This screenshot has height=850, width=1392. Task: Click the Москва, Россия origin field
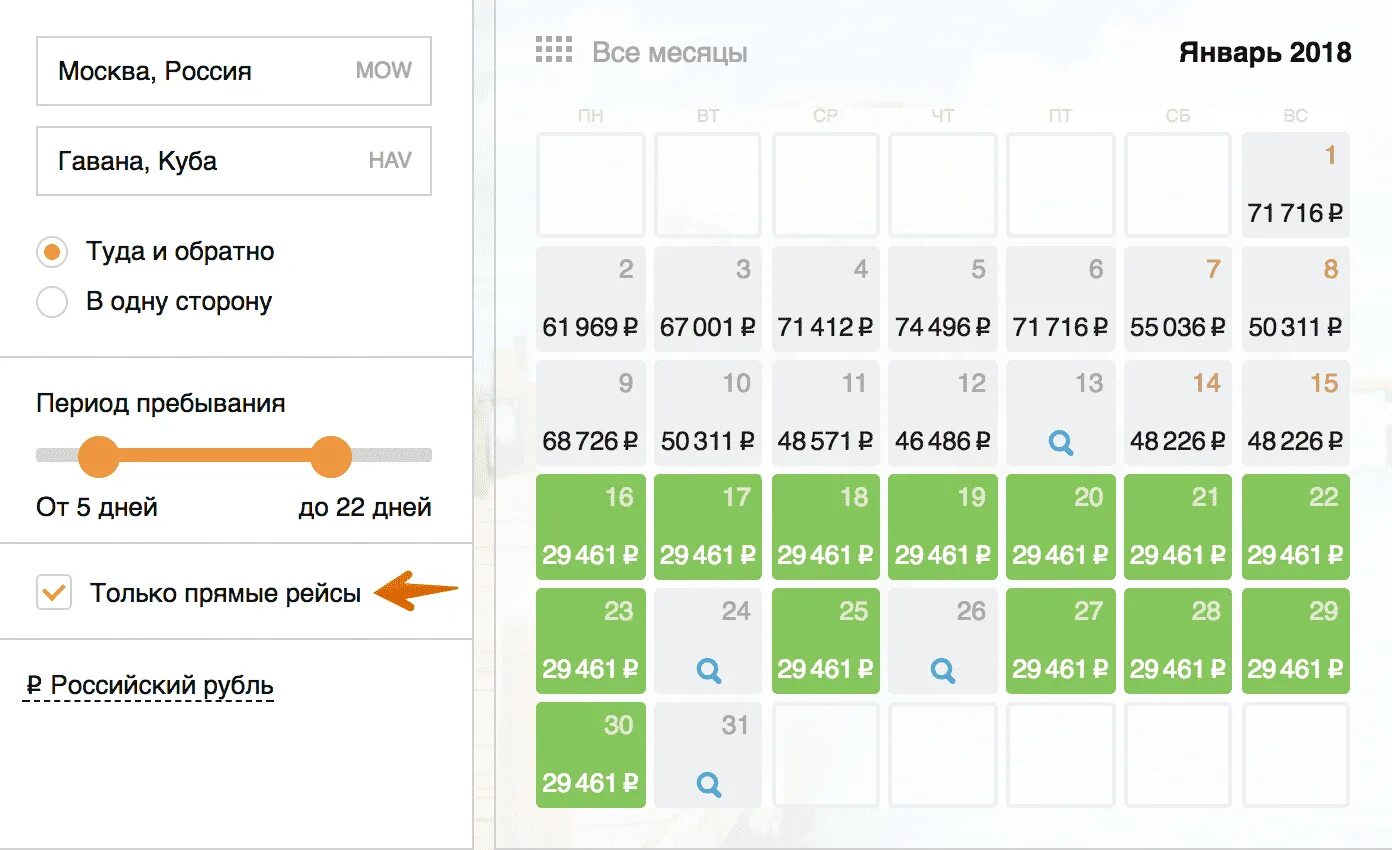234,71
